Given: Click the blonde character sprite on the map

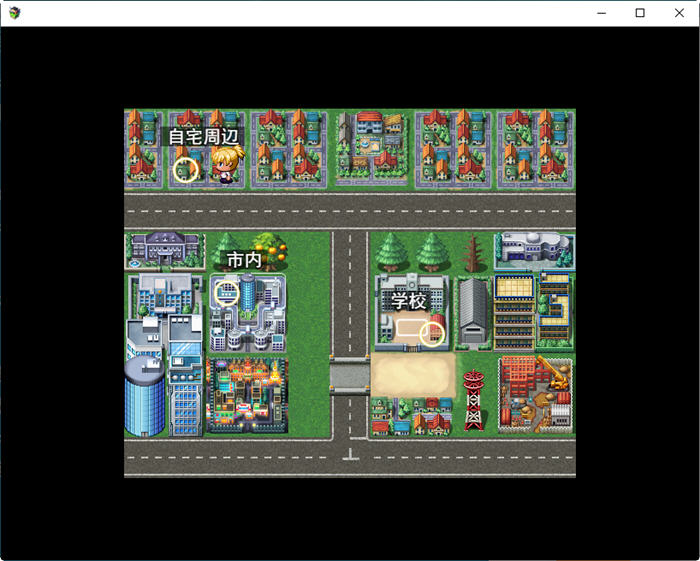Looking at the screenshot, I should (226, 166).
